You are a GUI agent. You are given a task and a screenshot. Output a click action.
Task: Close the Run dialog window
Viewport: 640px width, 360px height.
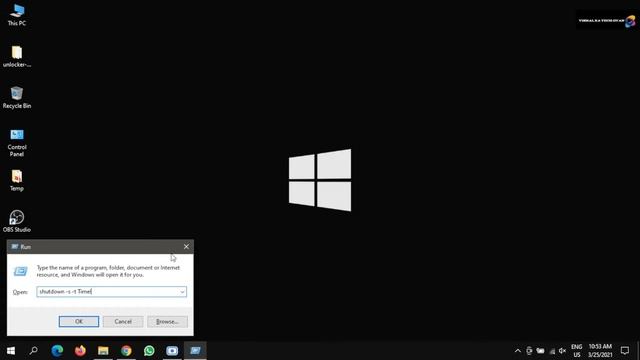coord(186,247)
